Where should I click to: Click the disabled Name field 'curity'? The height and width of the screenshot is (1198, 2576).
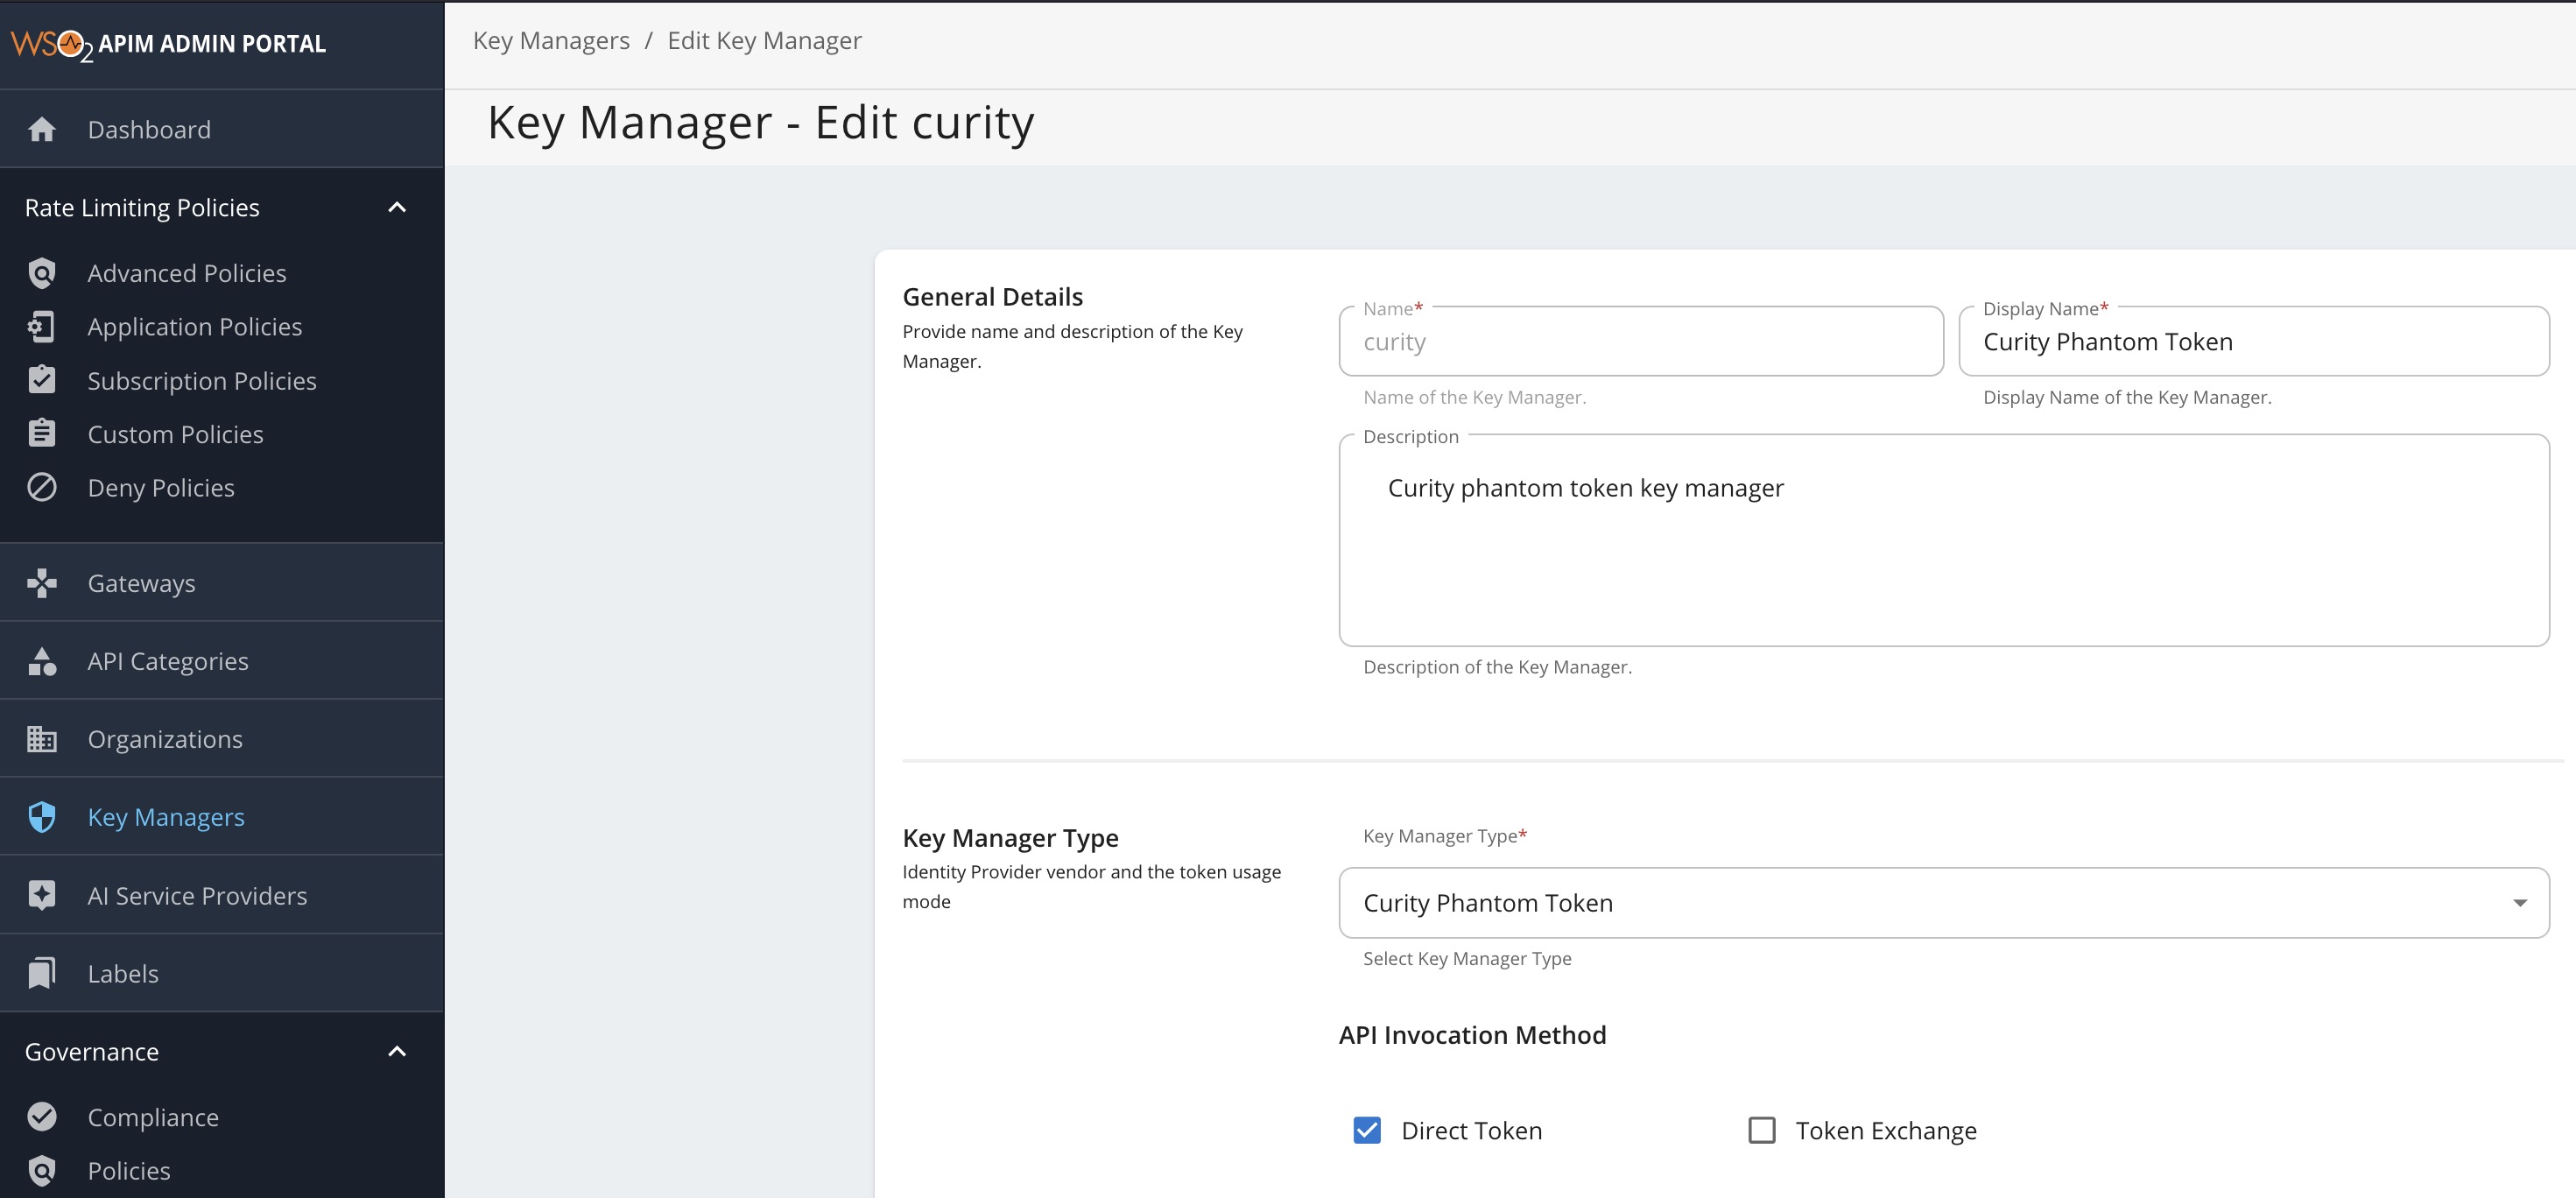click(1641, 342)
